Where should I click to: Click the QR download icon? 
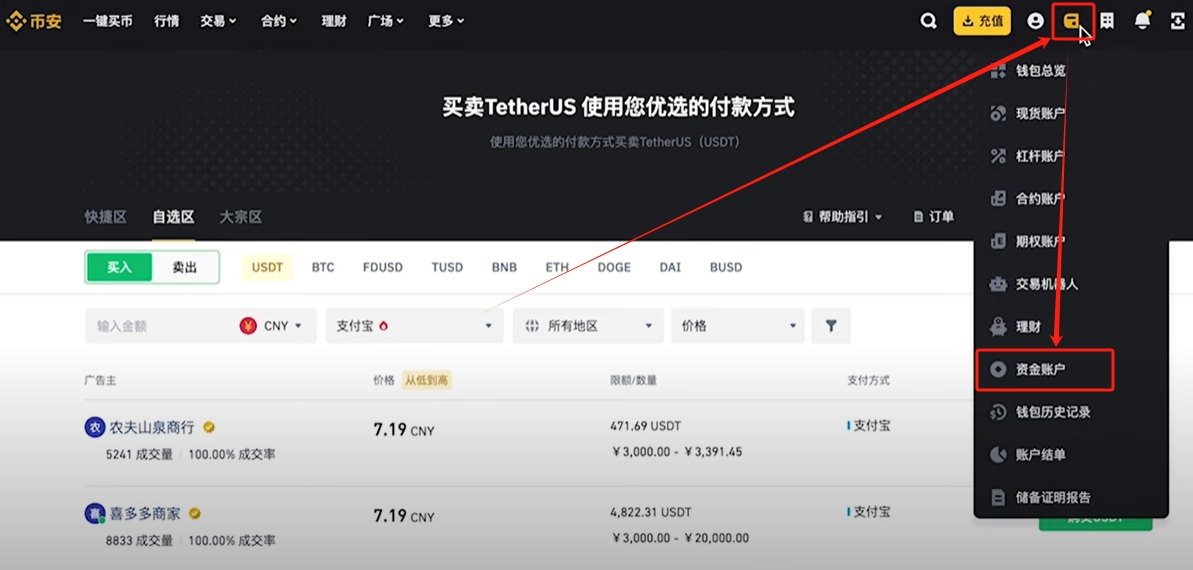[x=1177, y=21]
